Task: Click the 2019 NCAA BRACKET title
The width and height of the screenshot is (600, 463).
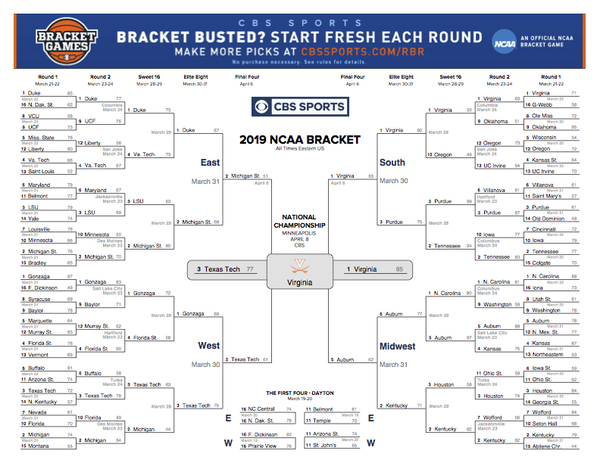Action: coord(300,140)
